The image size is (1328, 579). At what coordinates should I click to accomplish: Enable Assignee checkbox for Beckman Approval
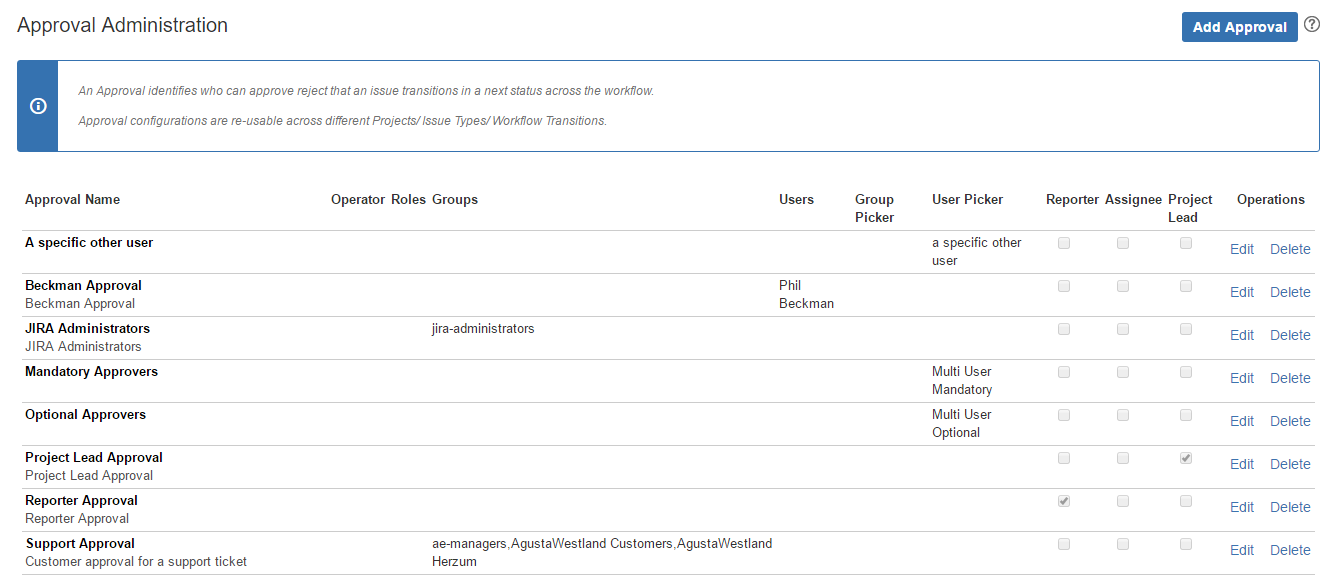(x=1123, y=286)
